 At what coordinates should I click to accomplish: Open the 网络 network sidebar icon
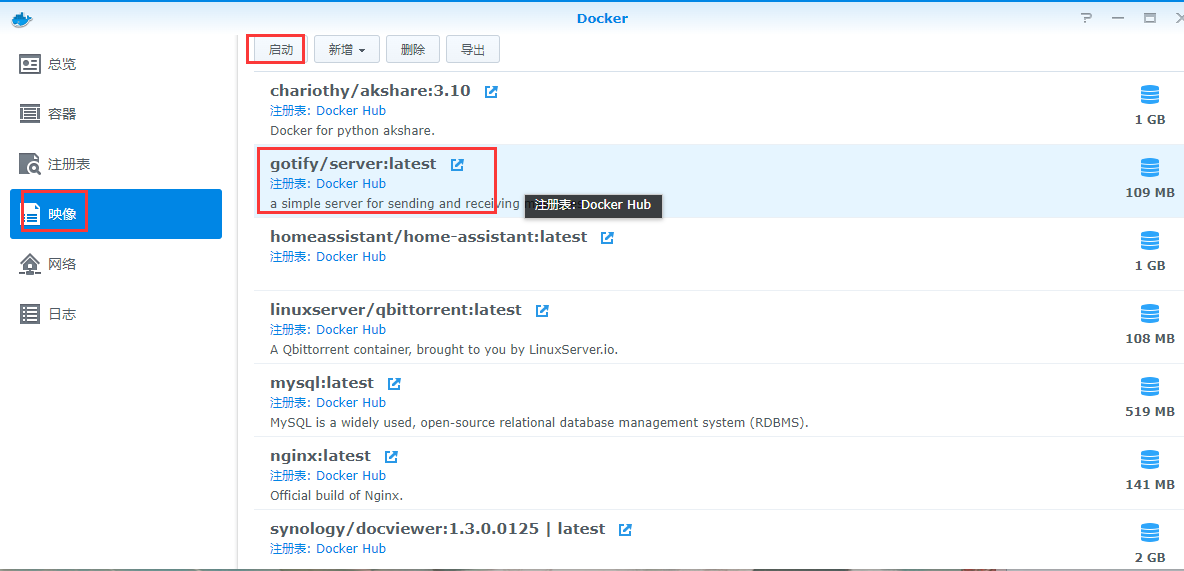(29, 264)
